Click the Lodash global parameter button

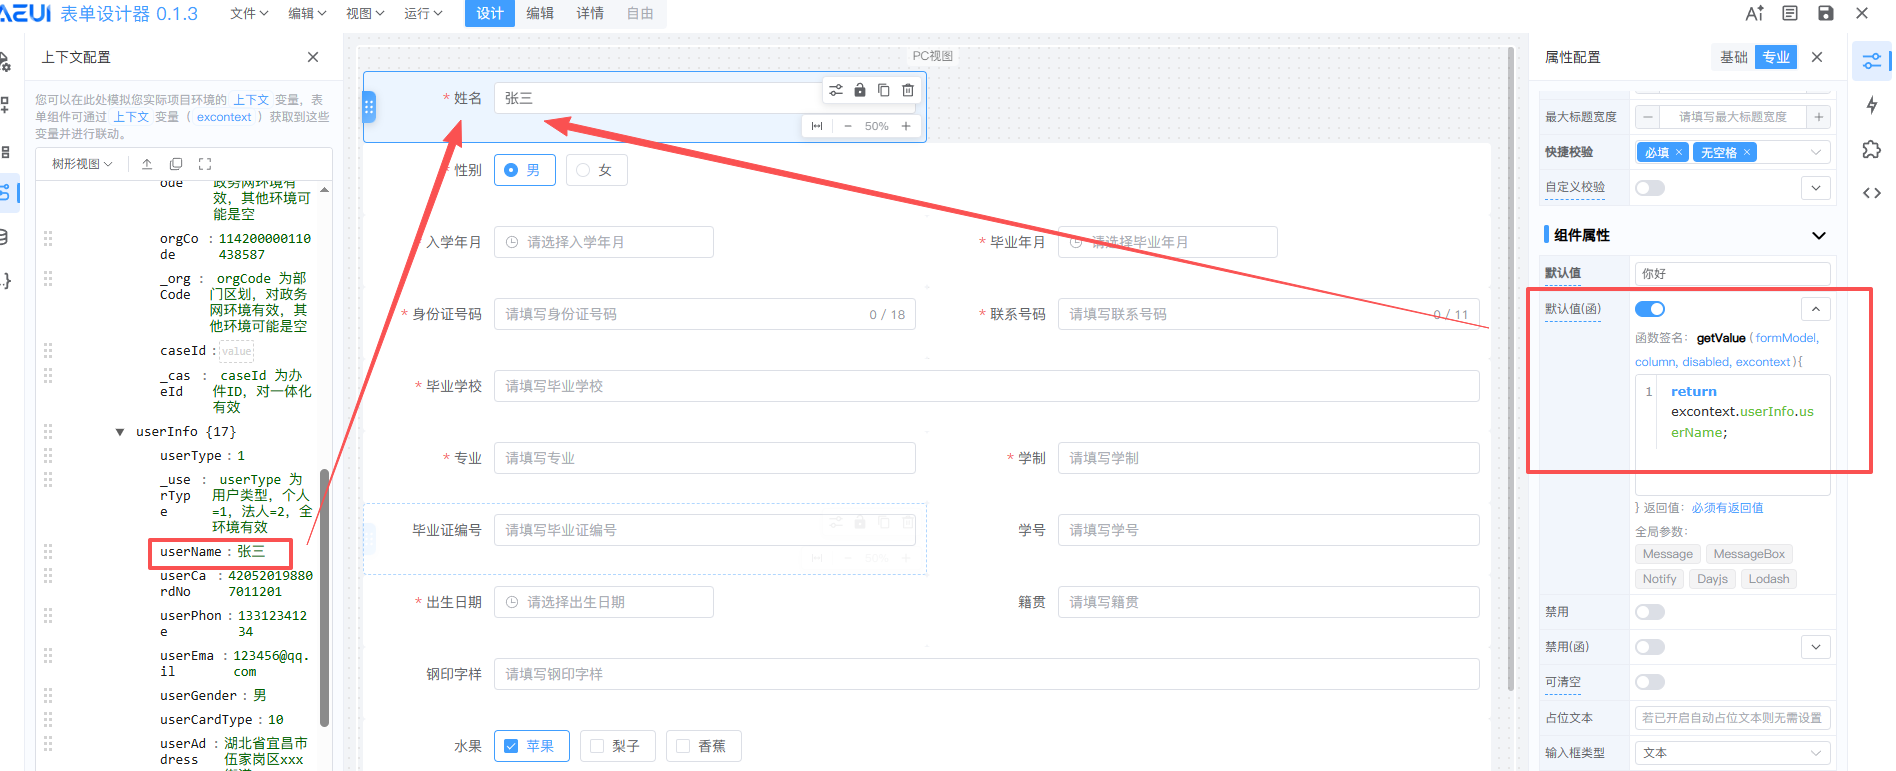1768,579
